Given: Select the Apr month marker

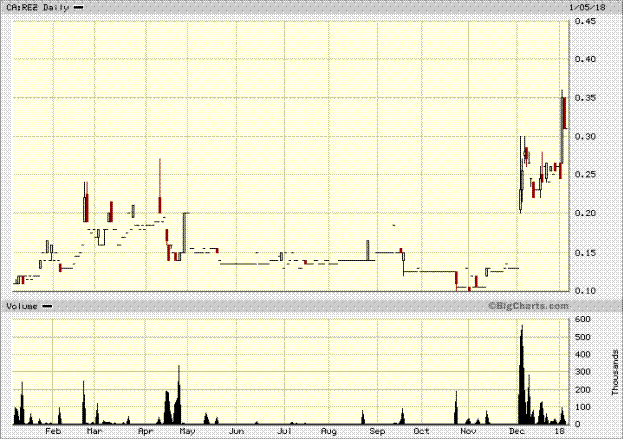Looking at the screenshot, I should [145, 431].
